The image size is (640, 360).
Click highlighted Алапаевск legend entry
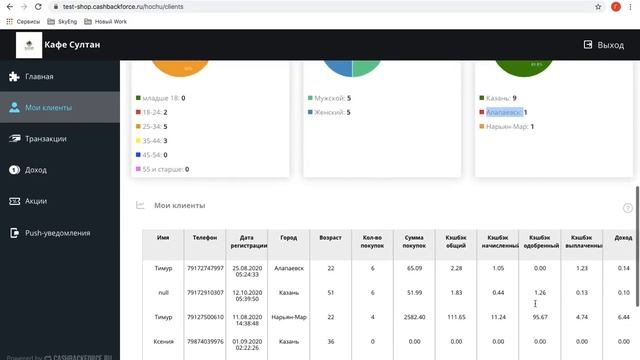pyautogui.click(x=504, y=112)
